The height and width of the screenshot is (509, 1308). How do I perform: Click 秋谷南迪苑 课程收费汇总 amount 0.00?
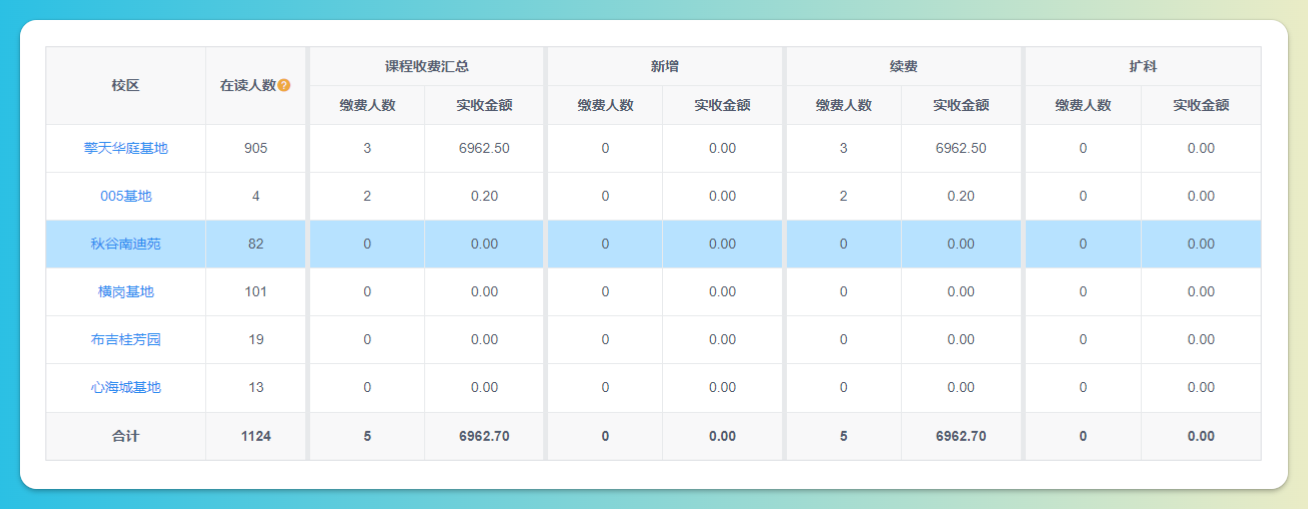point(485,244)
